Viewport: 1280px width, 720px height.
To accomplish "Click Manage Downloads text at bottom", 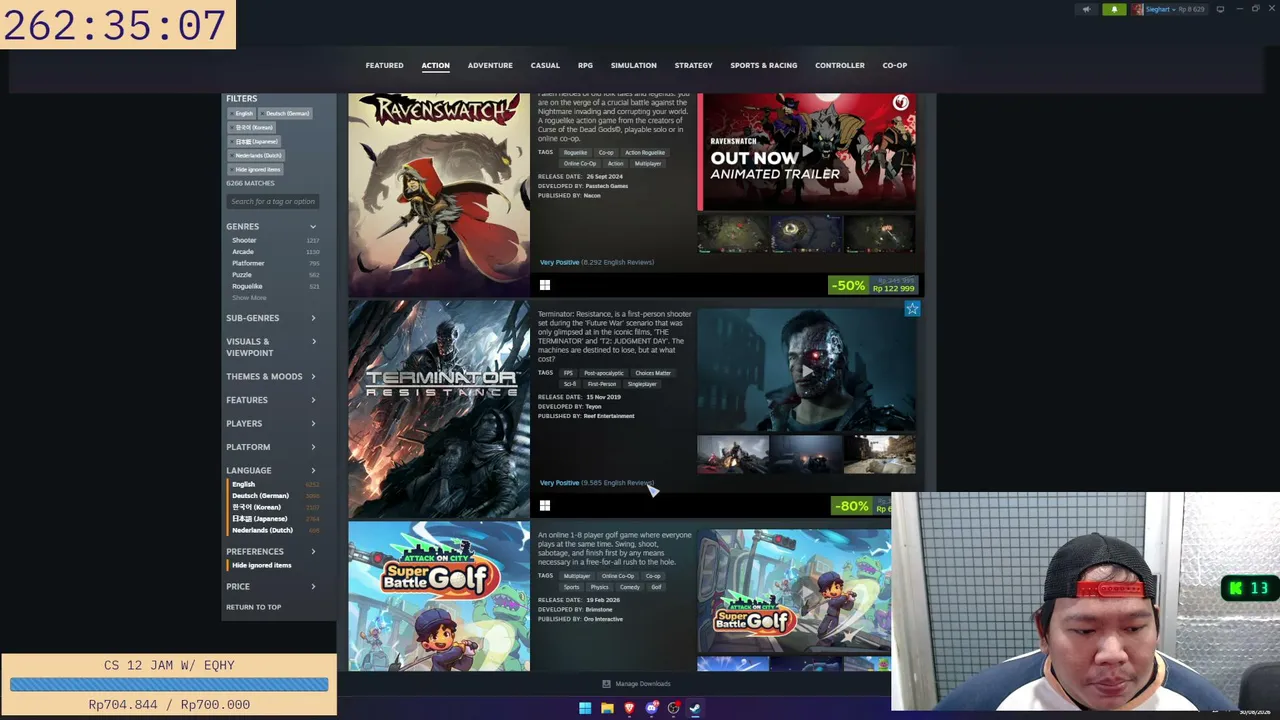I will pyautogui.click(x=643, y=684).
